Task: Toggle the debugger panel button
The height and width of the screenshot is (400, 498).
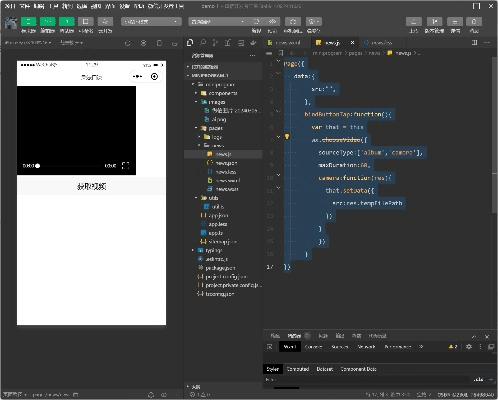Action: coord(67,22)
